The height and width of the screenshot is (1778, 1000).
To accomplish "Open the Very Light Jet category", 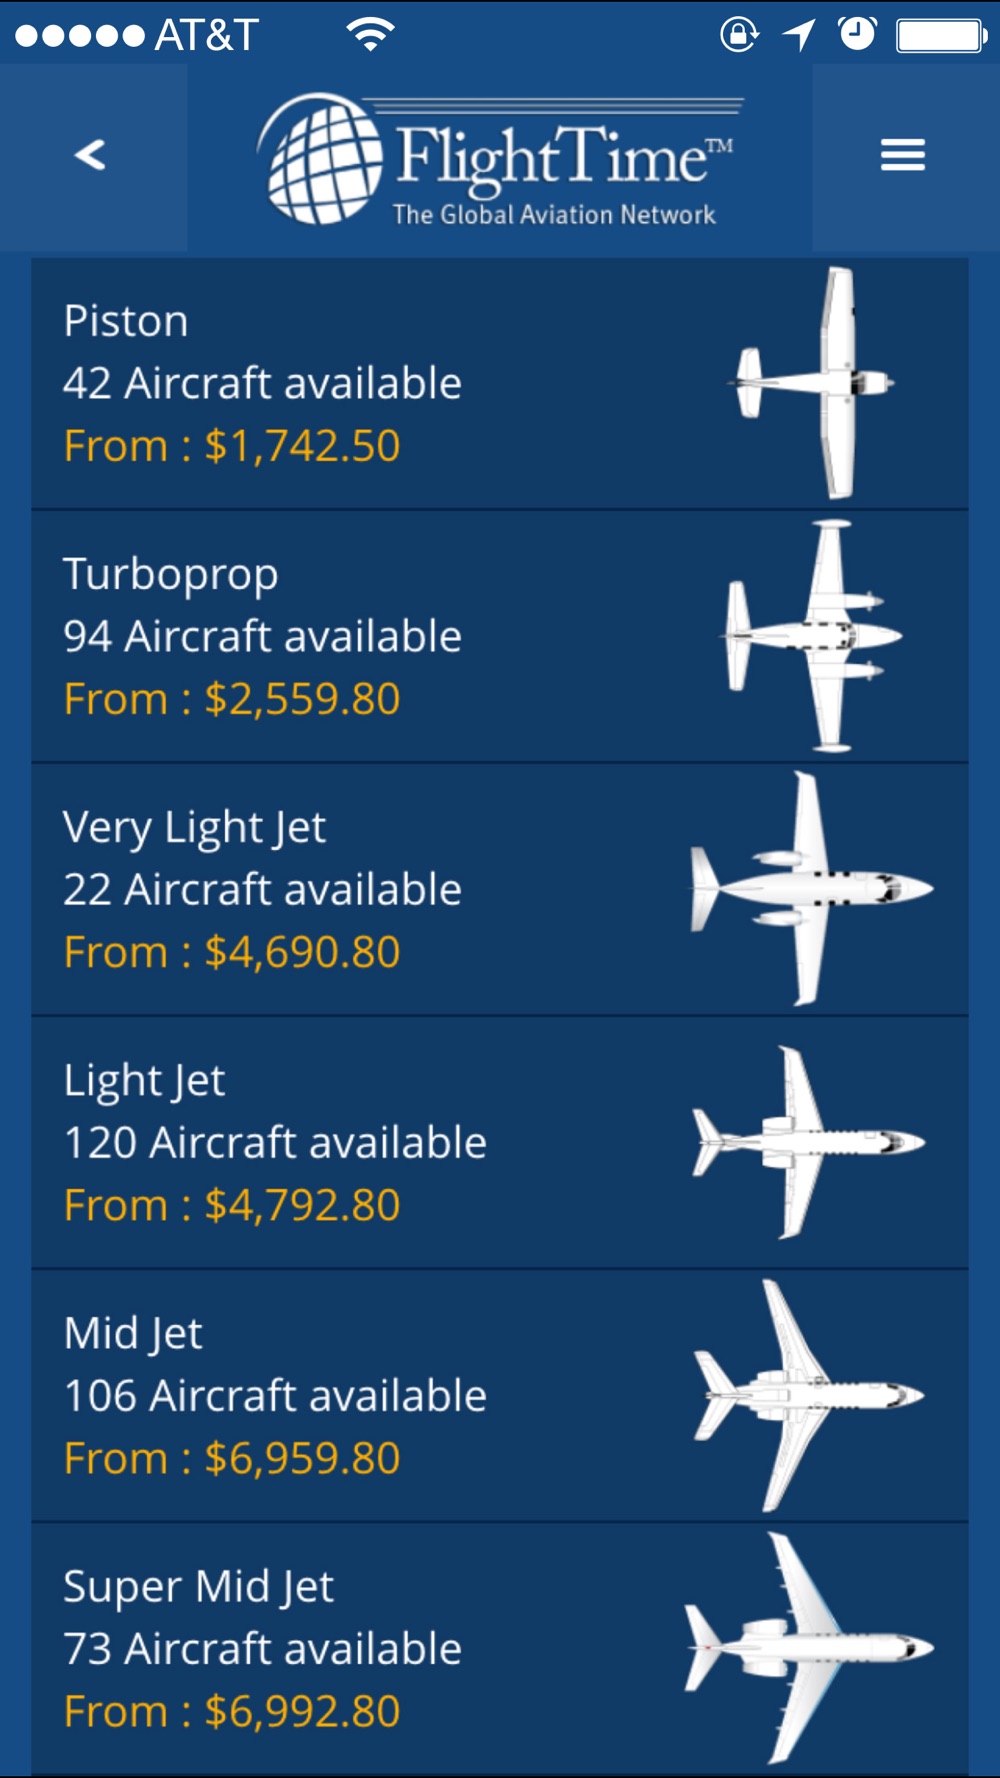I will pos(195,828).
